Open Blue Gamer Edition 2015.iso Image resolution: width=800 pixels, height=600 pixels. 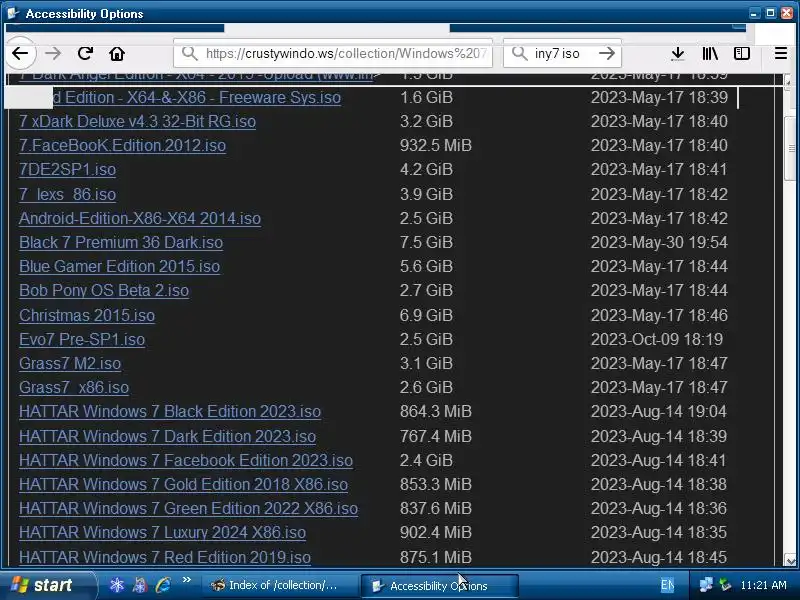pos(119,266)
